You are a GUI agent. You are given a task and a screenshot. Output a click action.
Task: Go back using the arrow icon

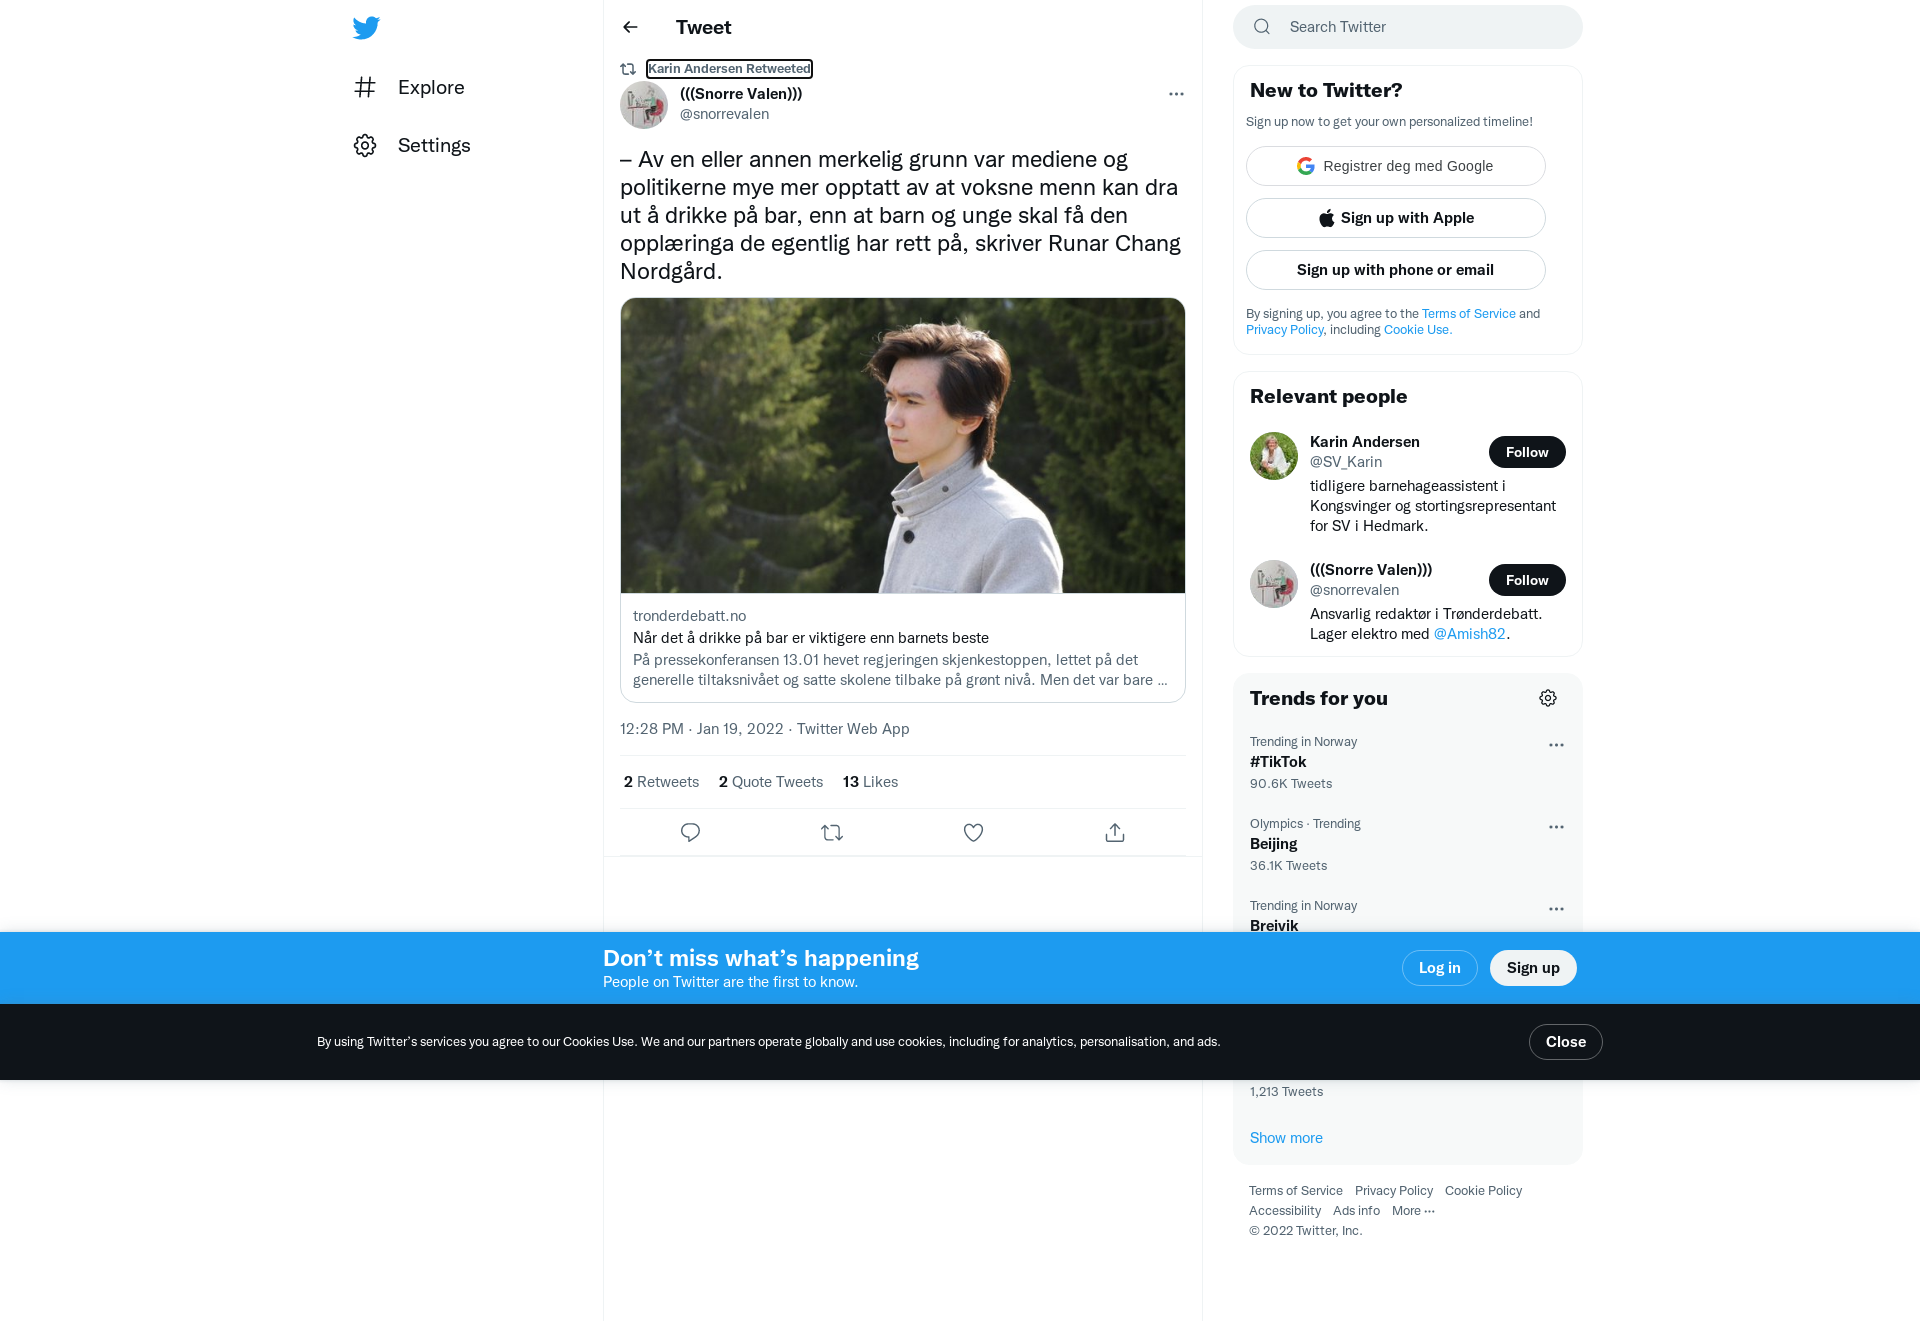click(x=630, y=27)
